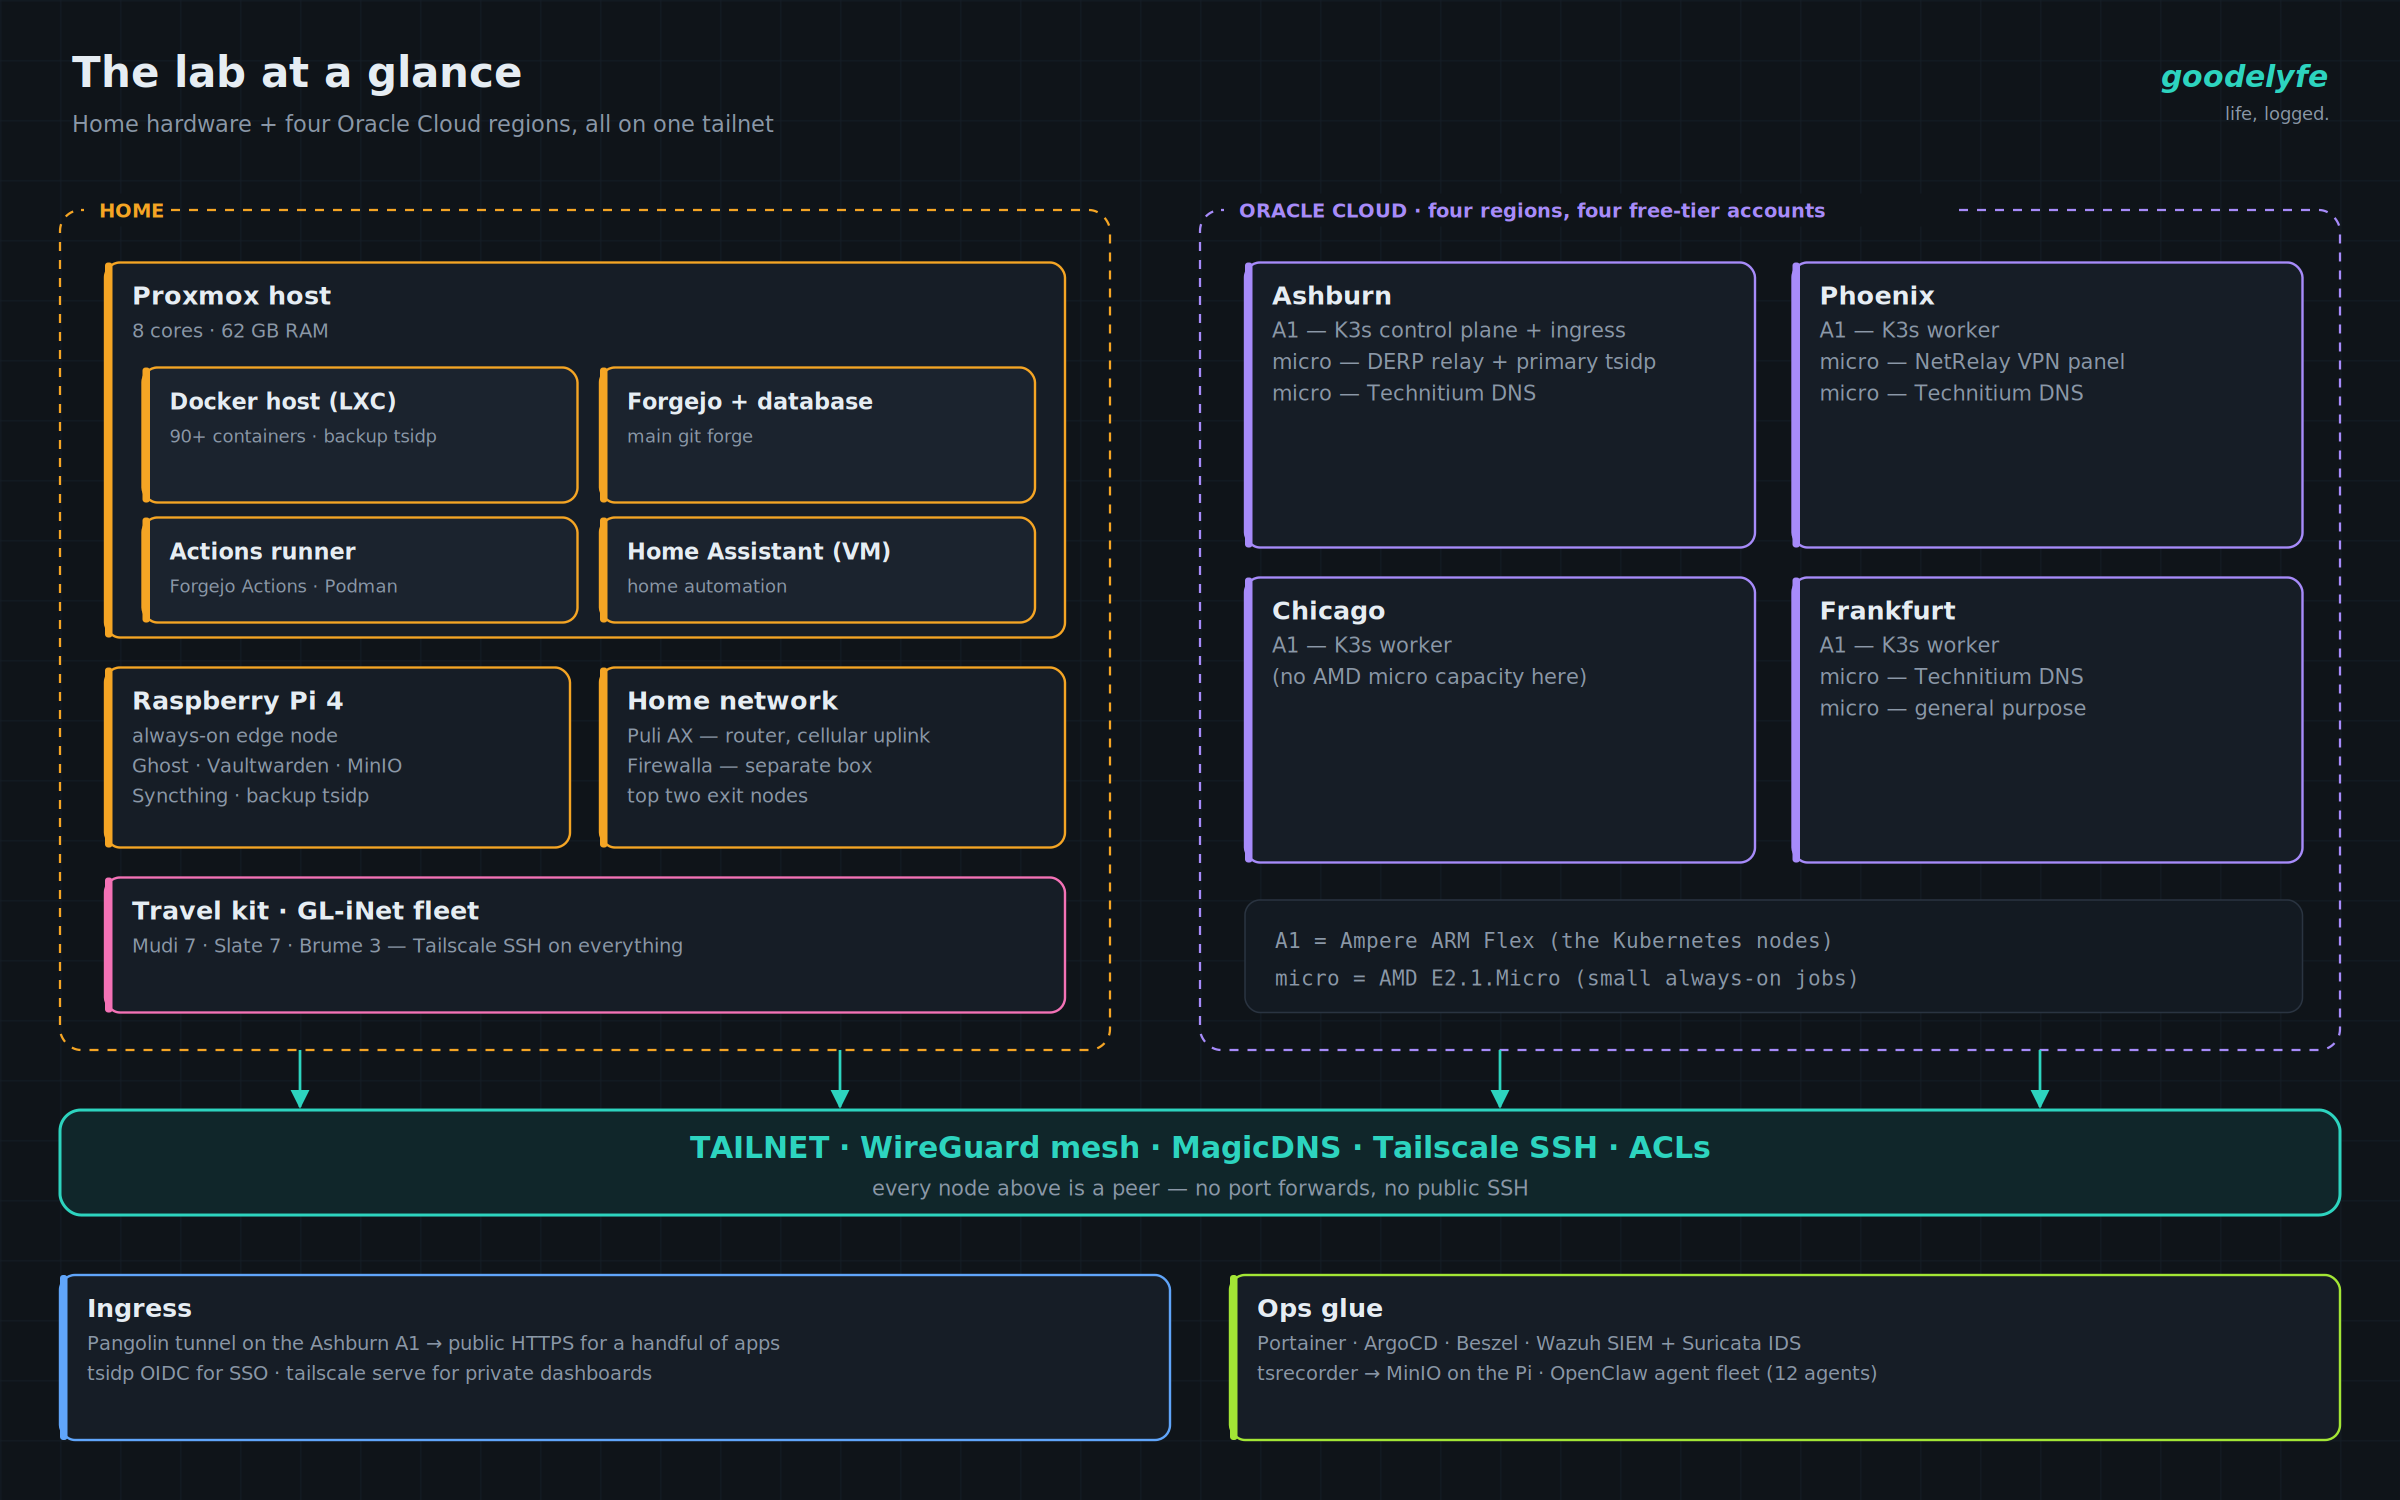
Task: Click 'Firewalla — separate box' line
Action: 749,766
